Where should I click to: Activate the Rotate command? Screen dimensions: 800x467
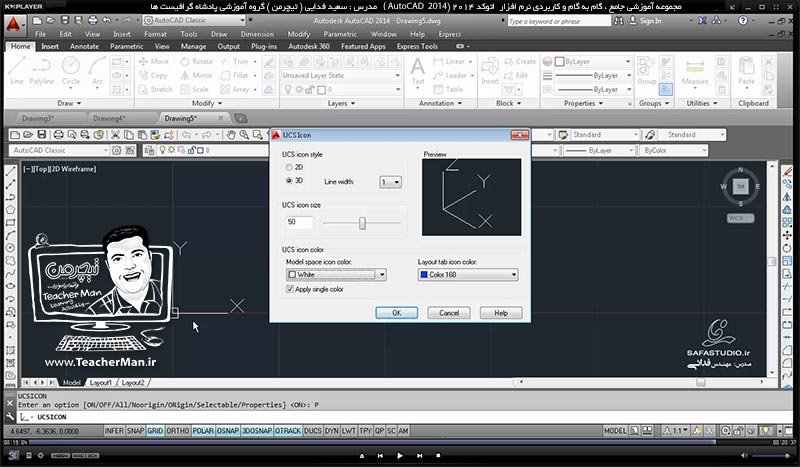(196, 61)
